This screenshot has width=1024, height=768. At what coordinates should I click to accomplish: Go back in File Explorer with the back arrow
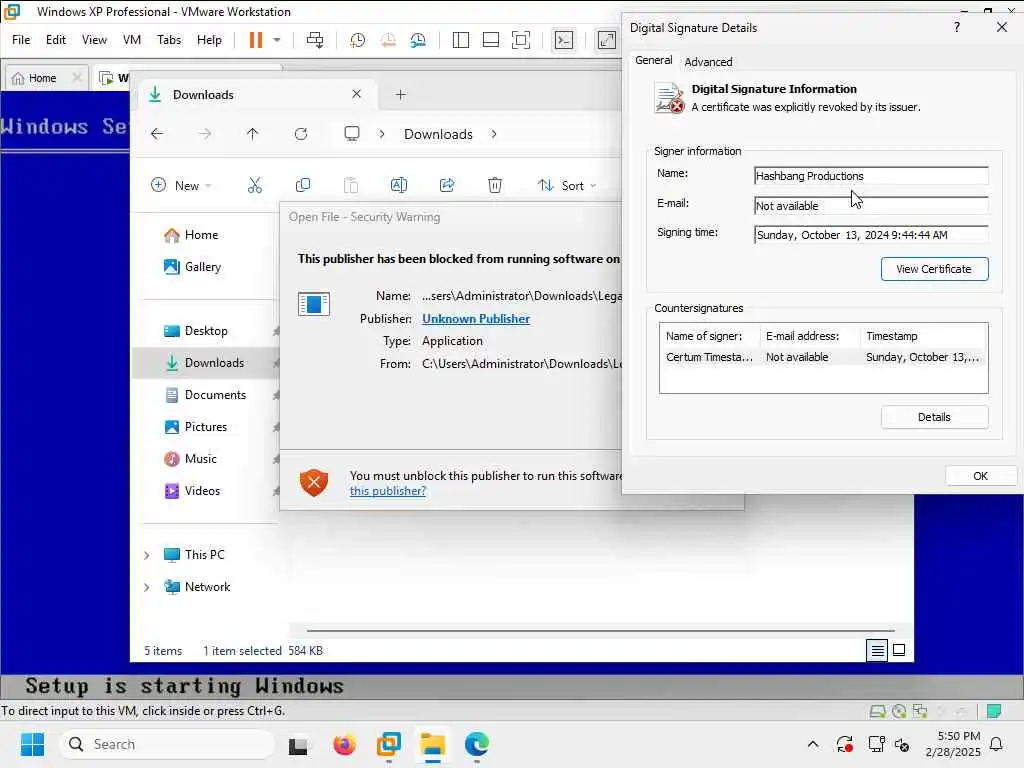(x=157, y=134)
